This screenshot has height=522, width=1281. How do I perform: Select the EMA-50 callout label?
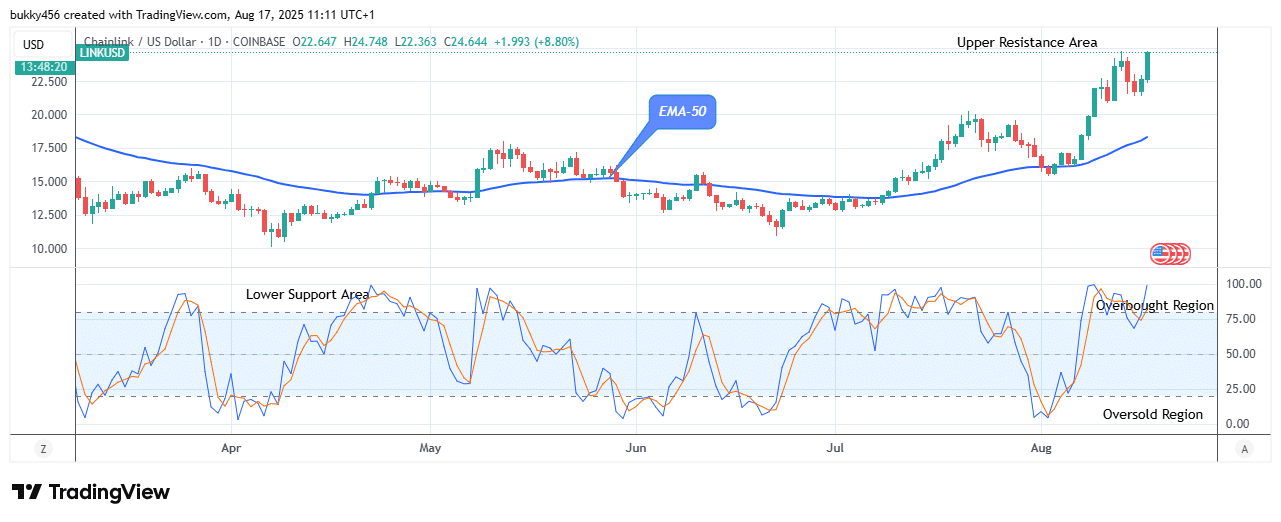(683, 112)
